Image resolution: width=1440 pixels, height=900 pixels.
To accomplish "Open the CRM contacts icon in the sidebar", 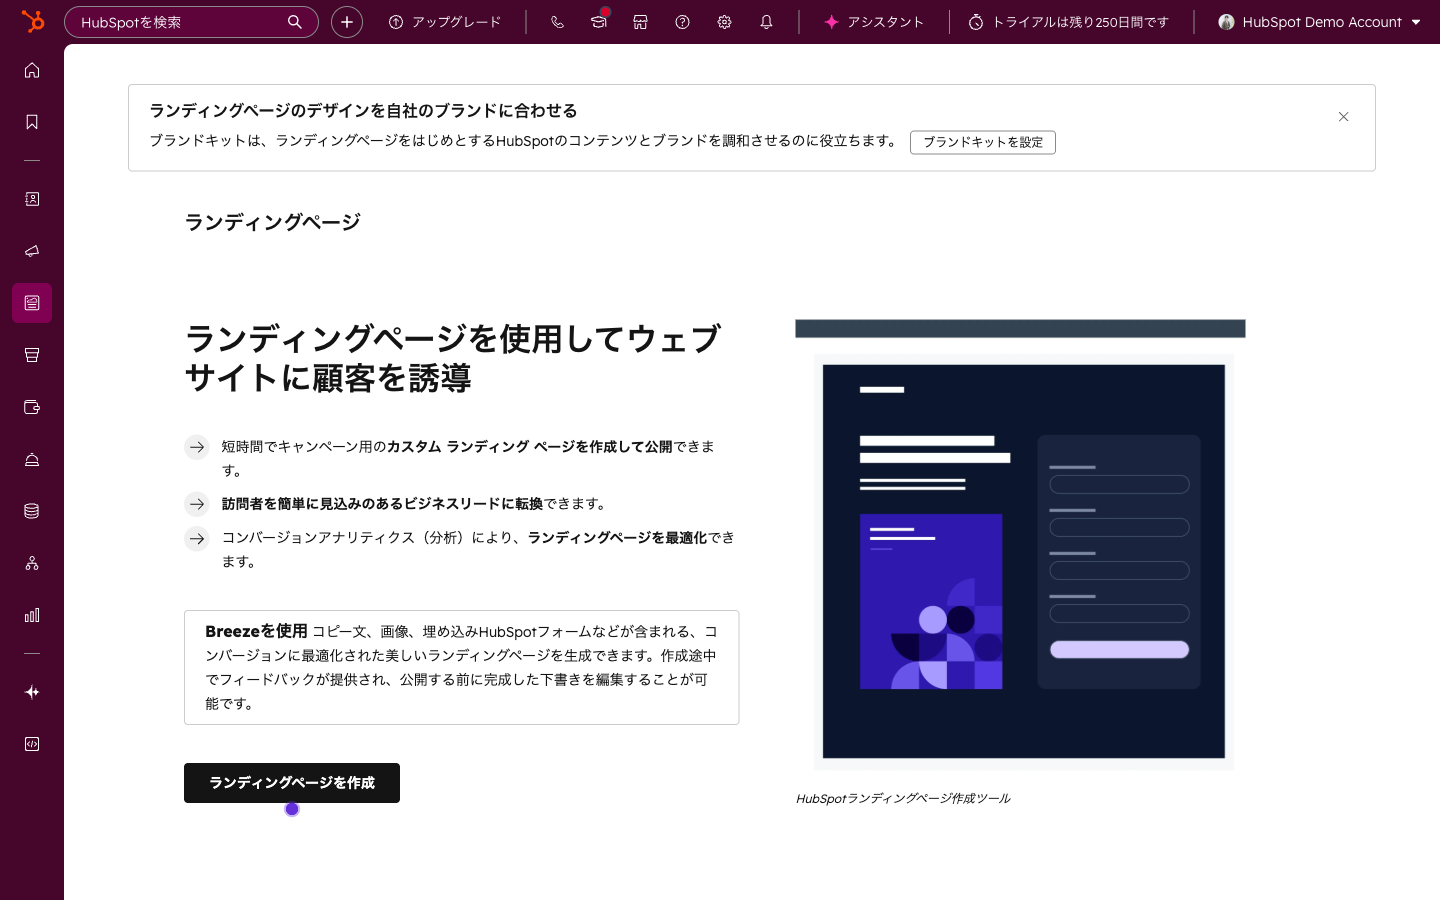I will point(32,199).
